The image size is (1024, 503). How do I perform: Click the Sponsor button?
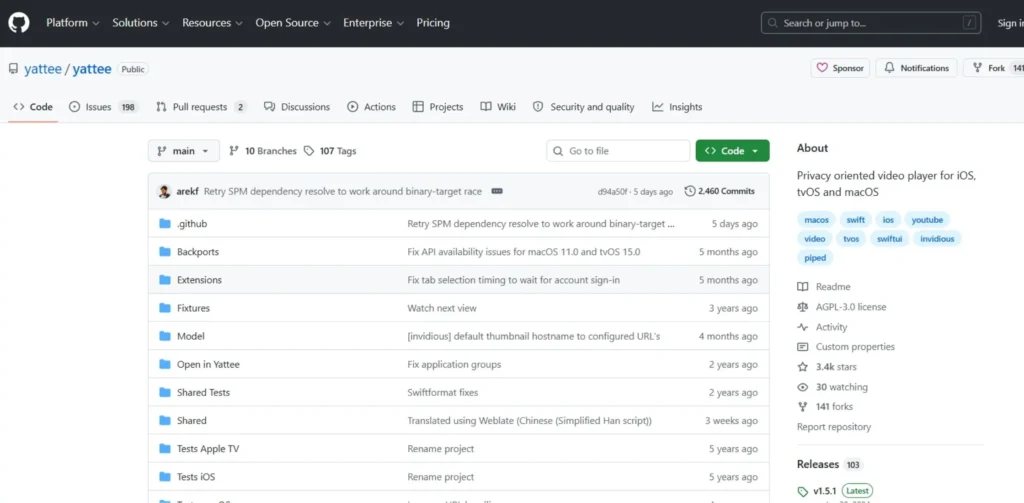840,68
